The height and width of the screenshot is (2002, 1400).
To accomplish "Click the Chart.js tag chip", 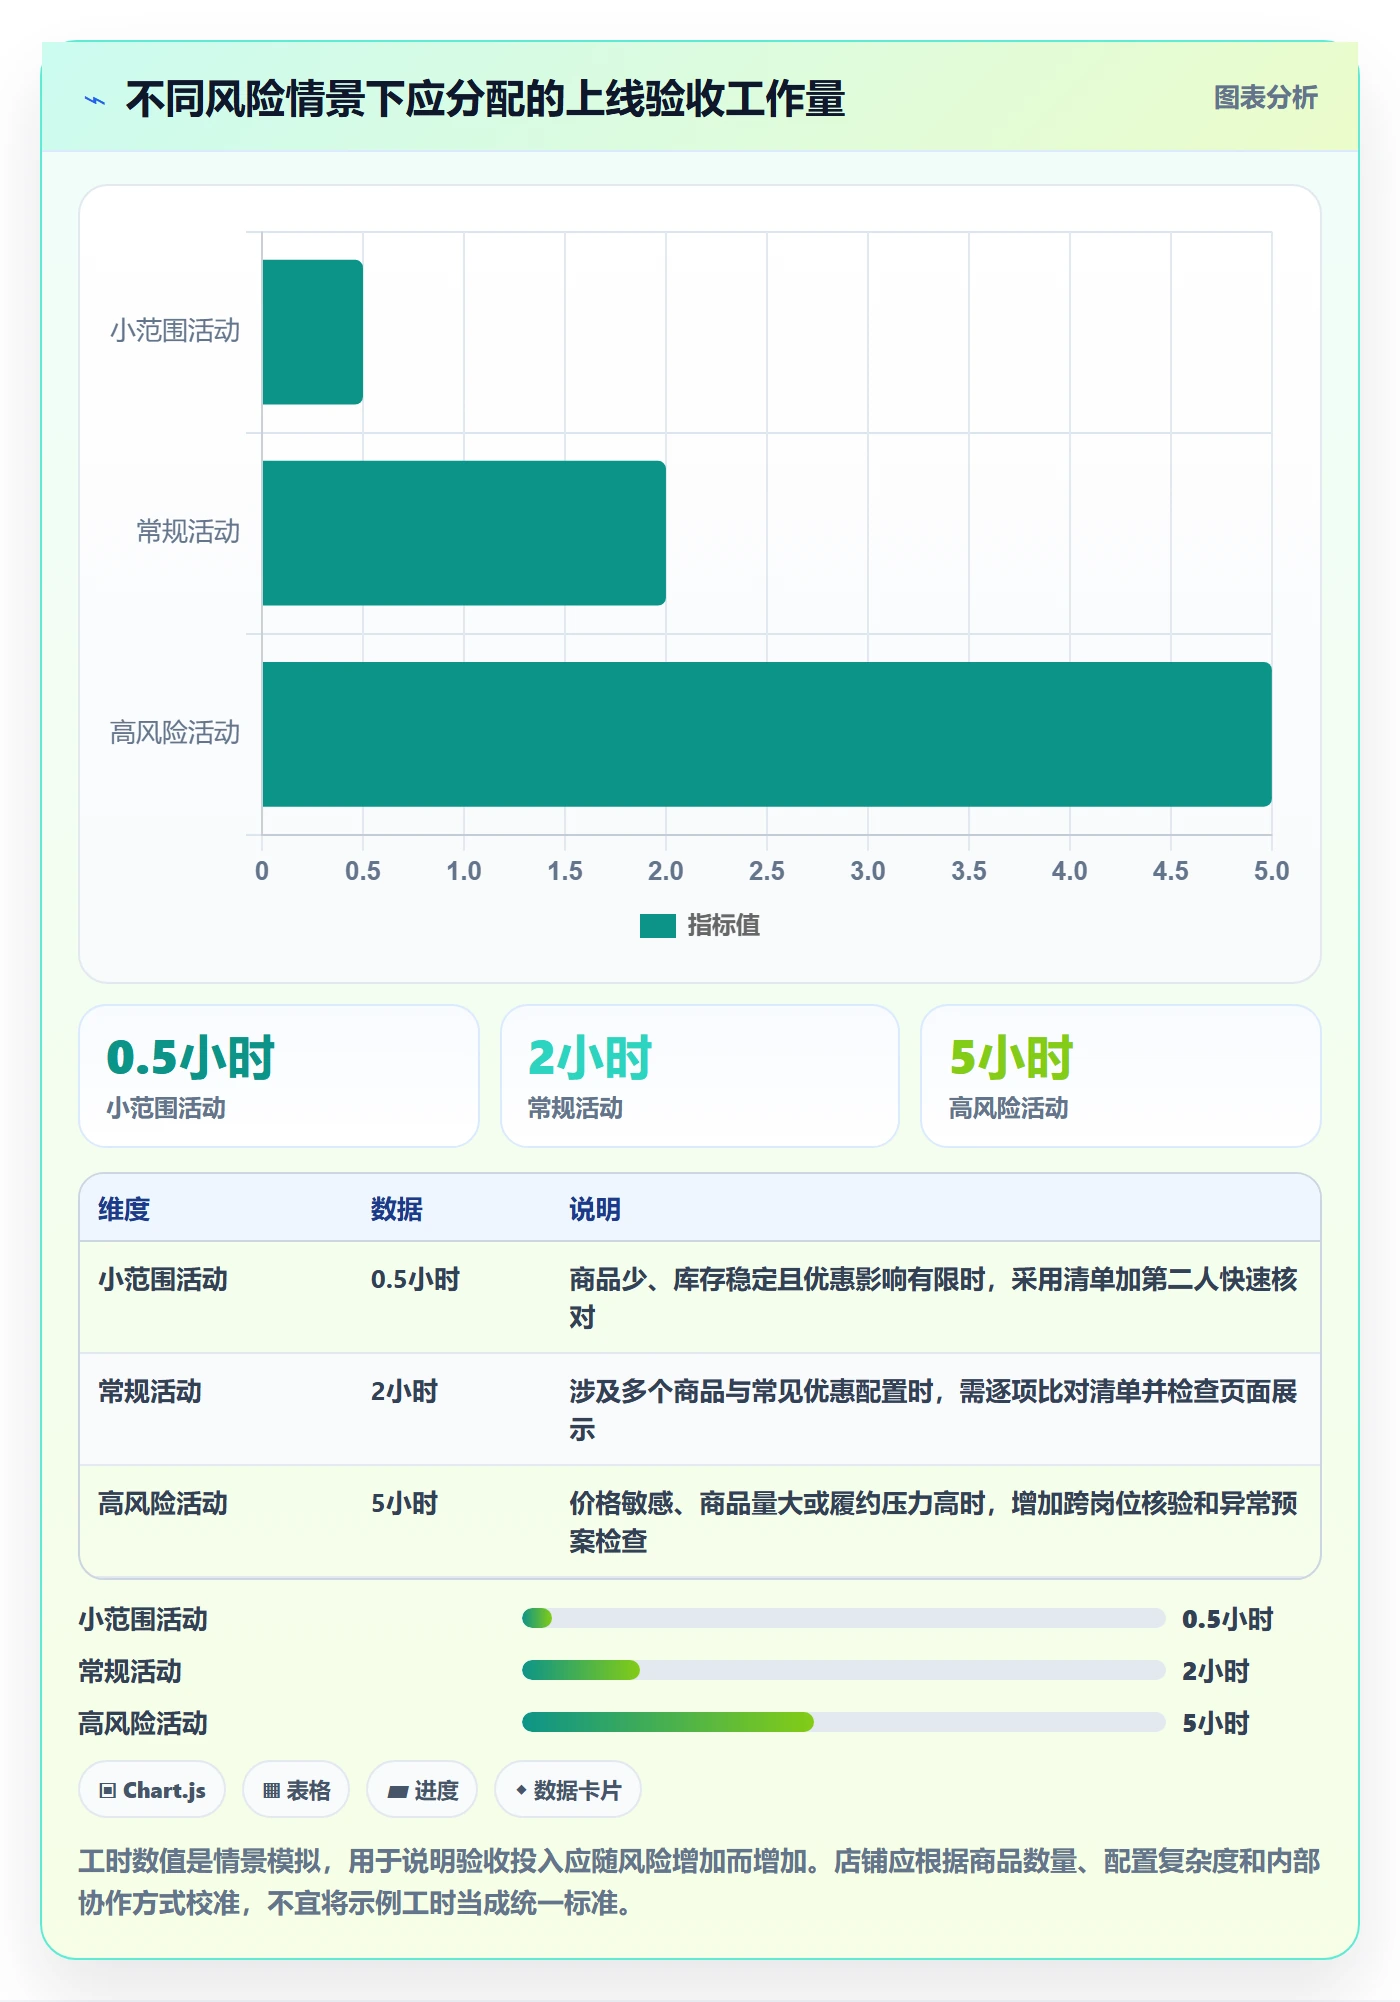I will 152,1790.
